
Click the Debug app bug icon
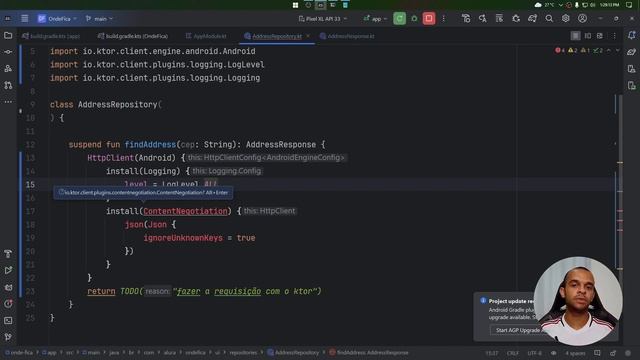[x=414, y=18]
